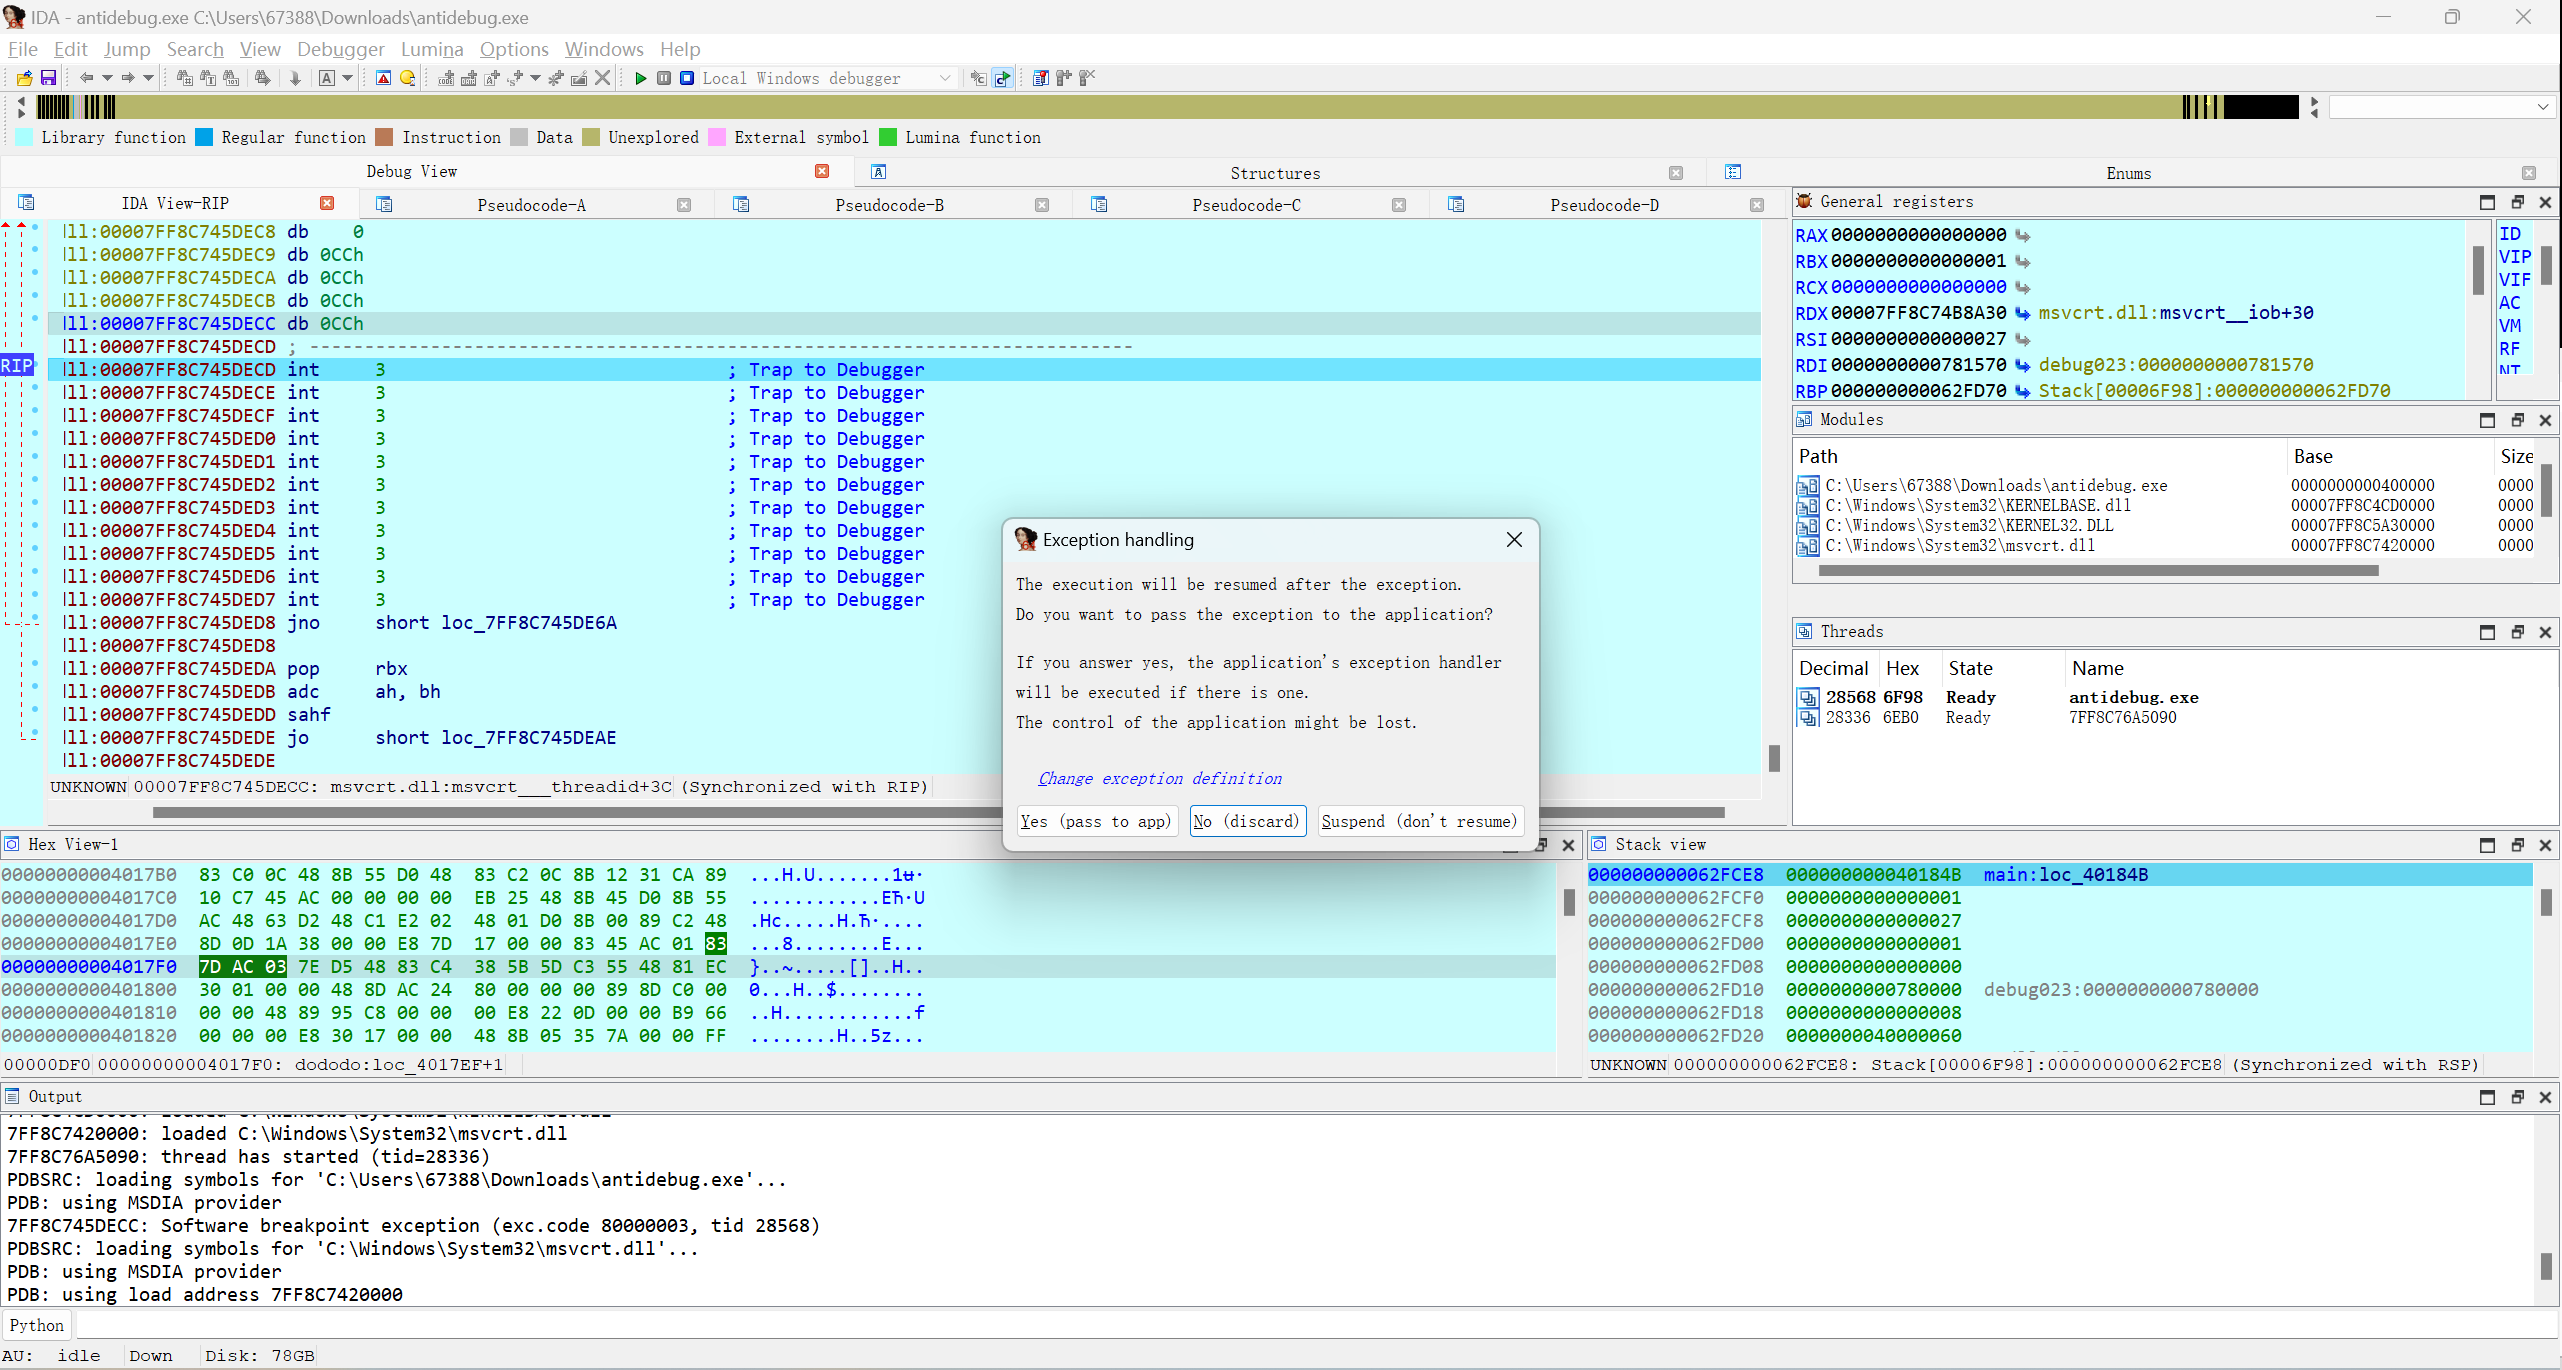Open a file with the folder toolbar icon

tap(25, 78)
